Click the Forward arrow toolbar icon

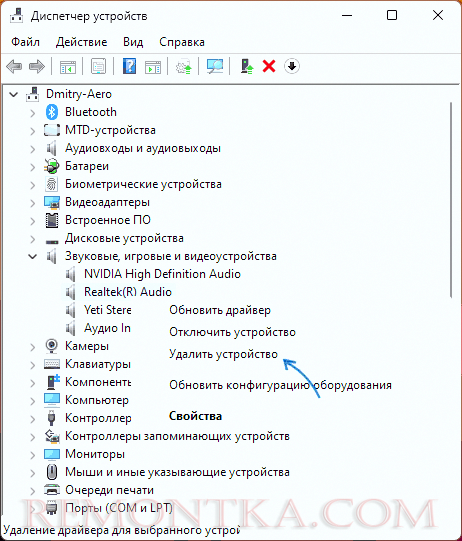(x=37, y=66)
